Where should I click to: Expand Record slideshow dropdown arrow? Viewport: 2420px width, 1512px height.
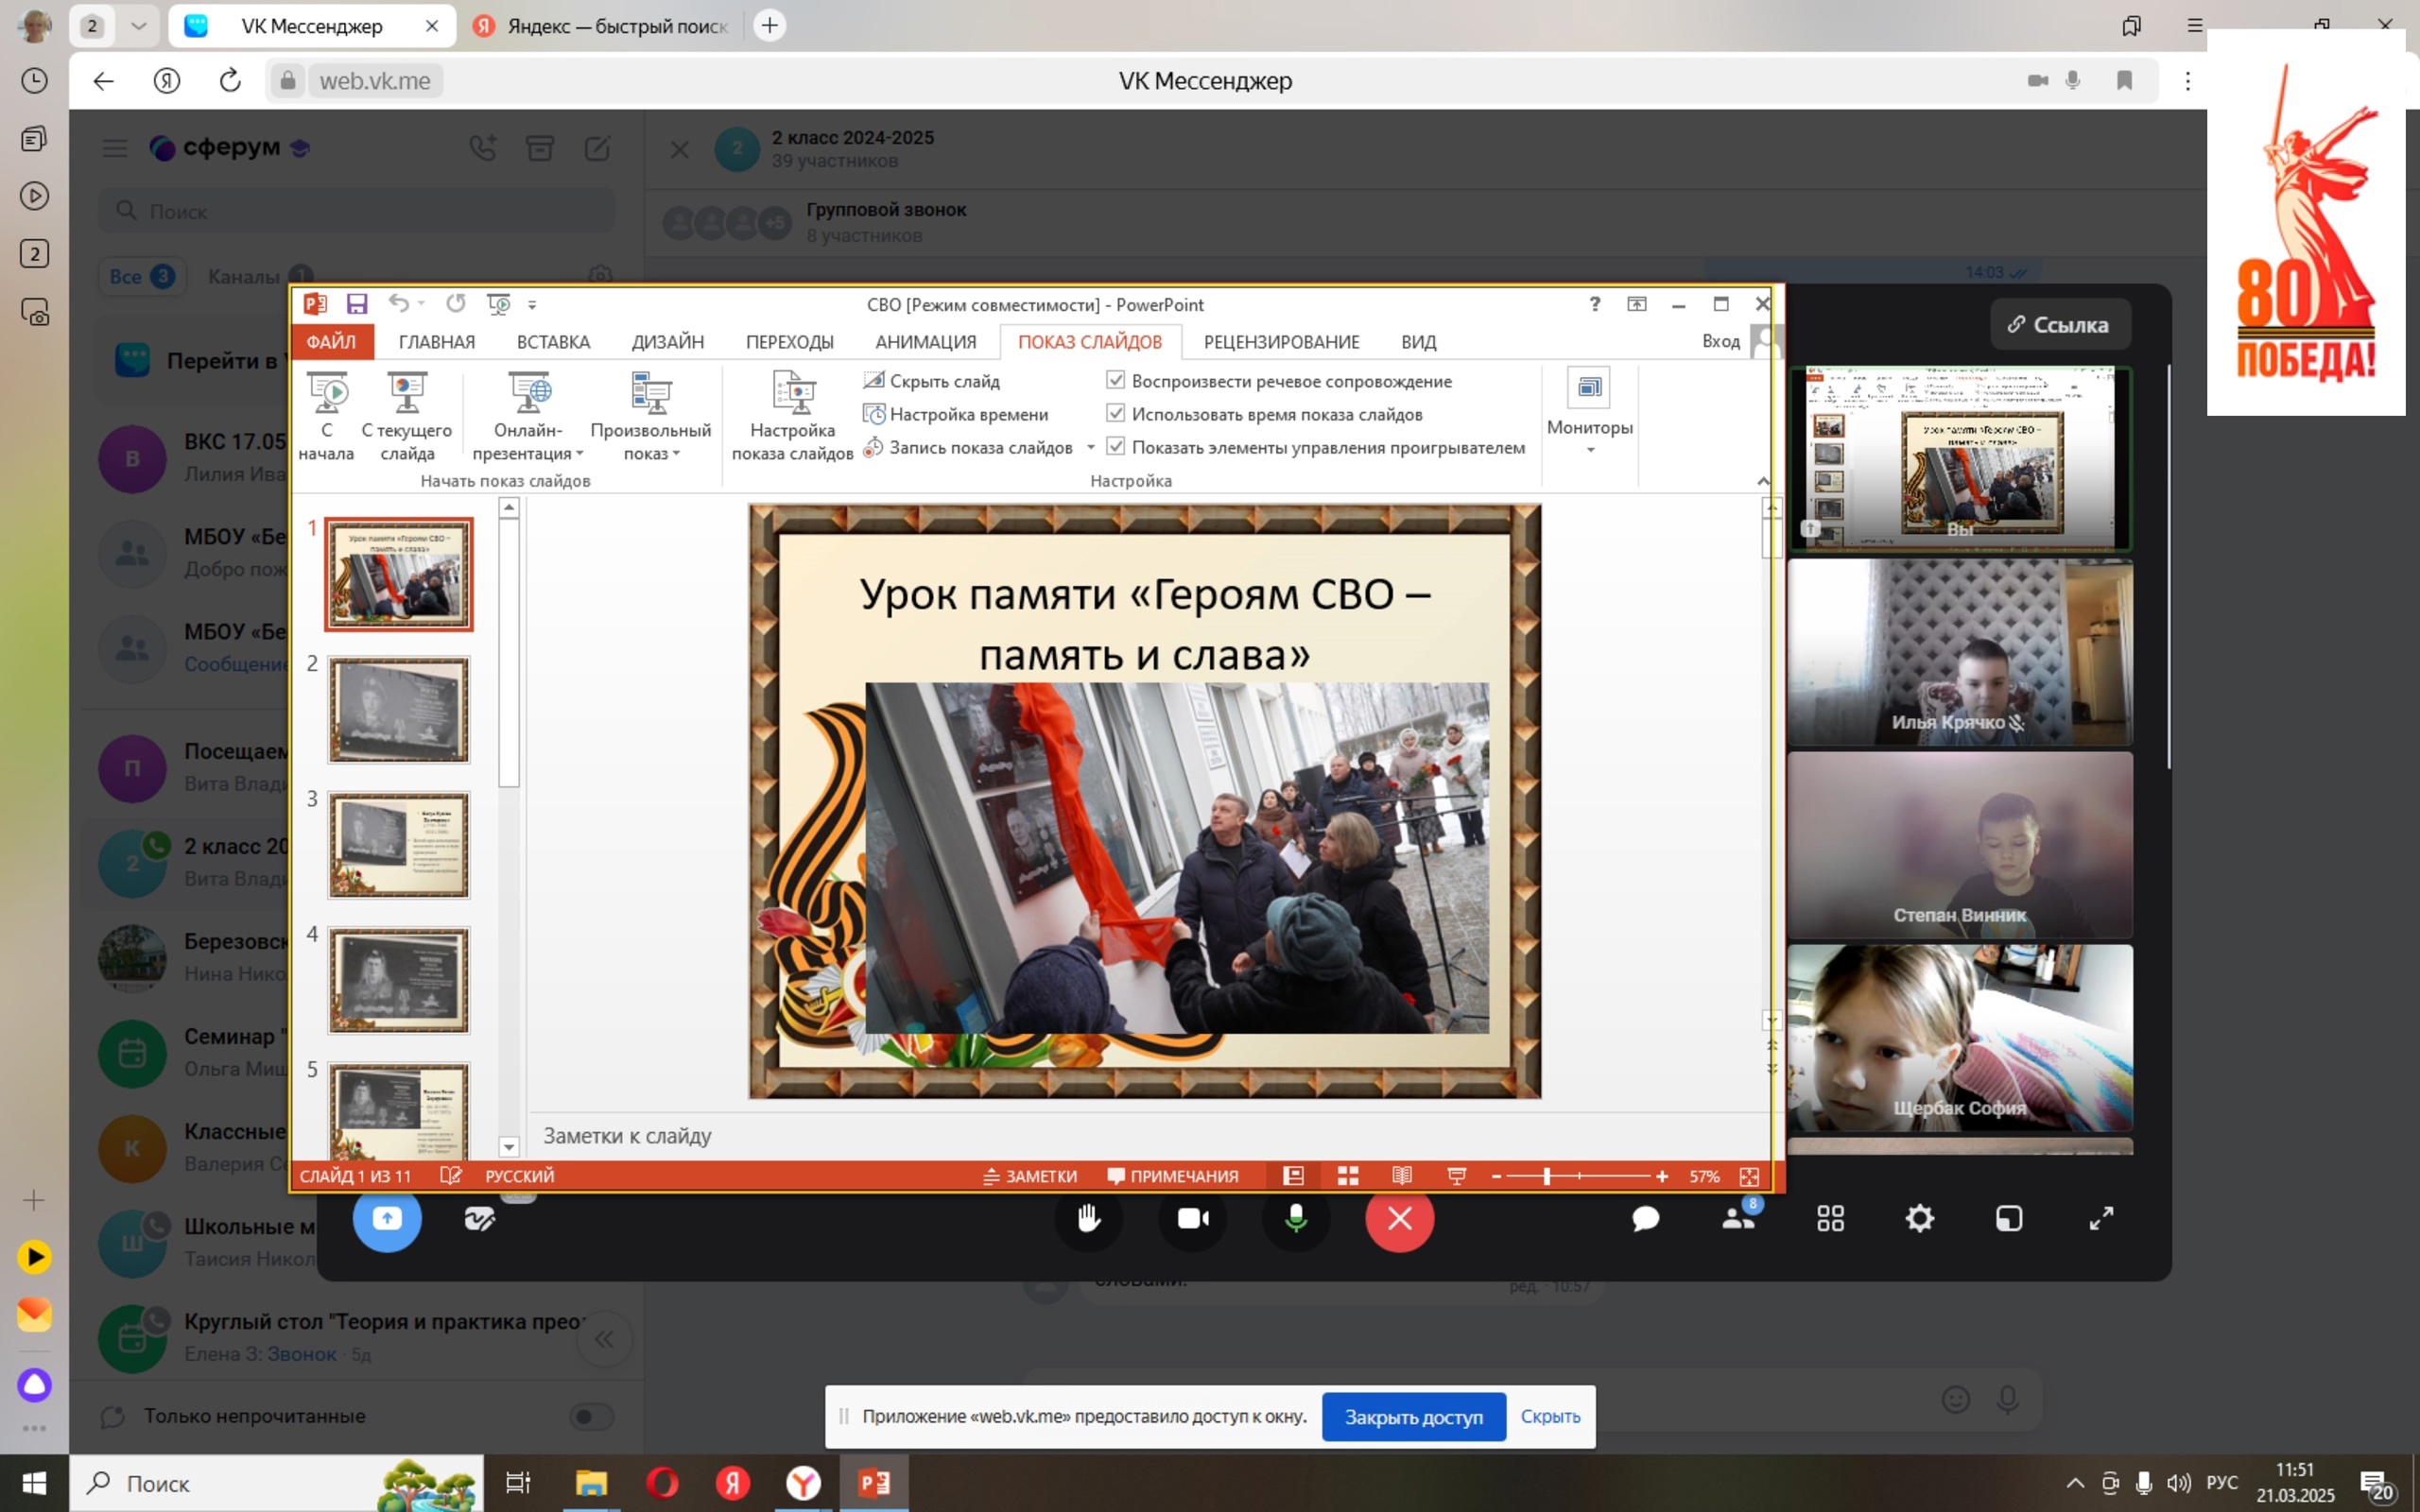(1090, 447)
